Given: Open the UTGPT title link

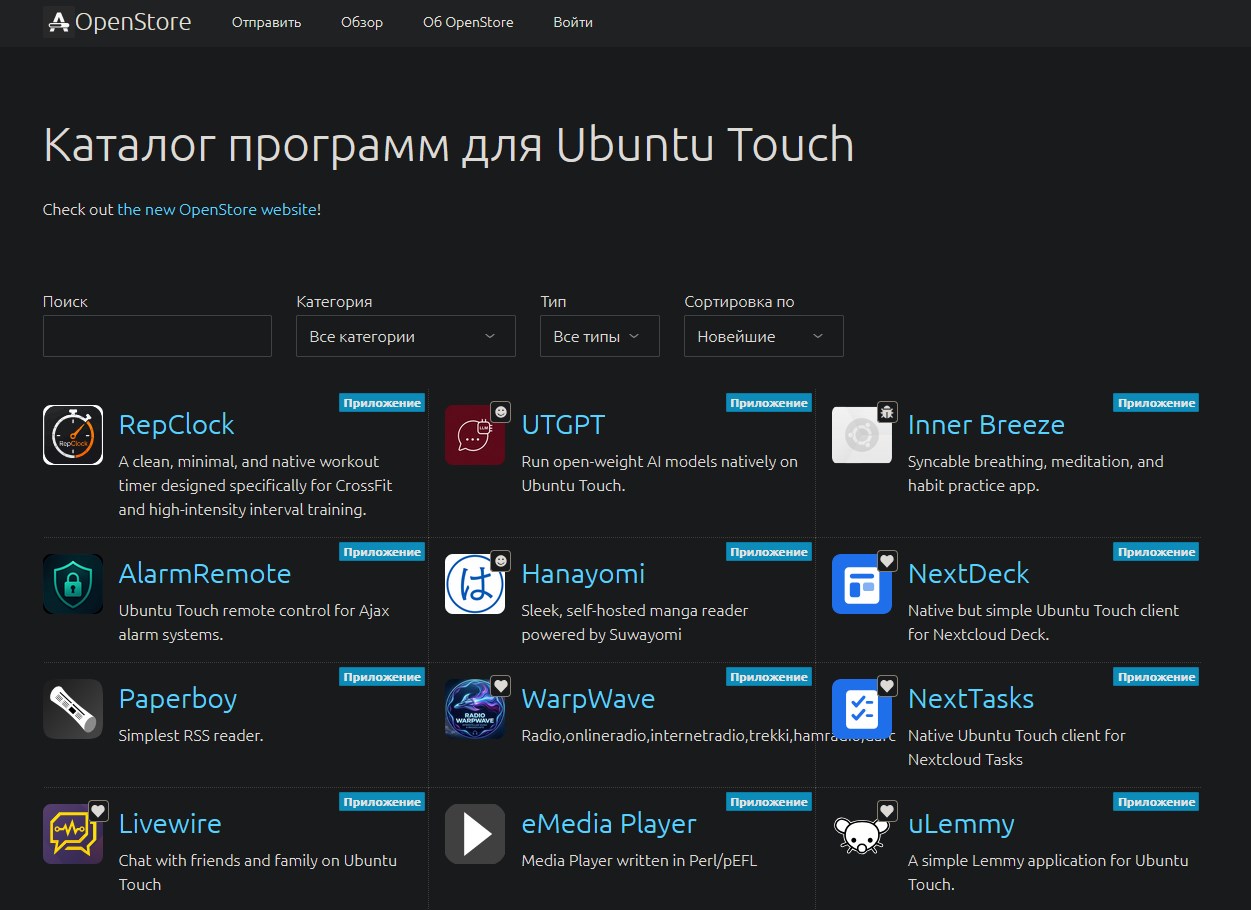Looking at the screenshot, I should [x=563, y=424].
